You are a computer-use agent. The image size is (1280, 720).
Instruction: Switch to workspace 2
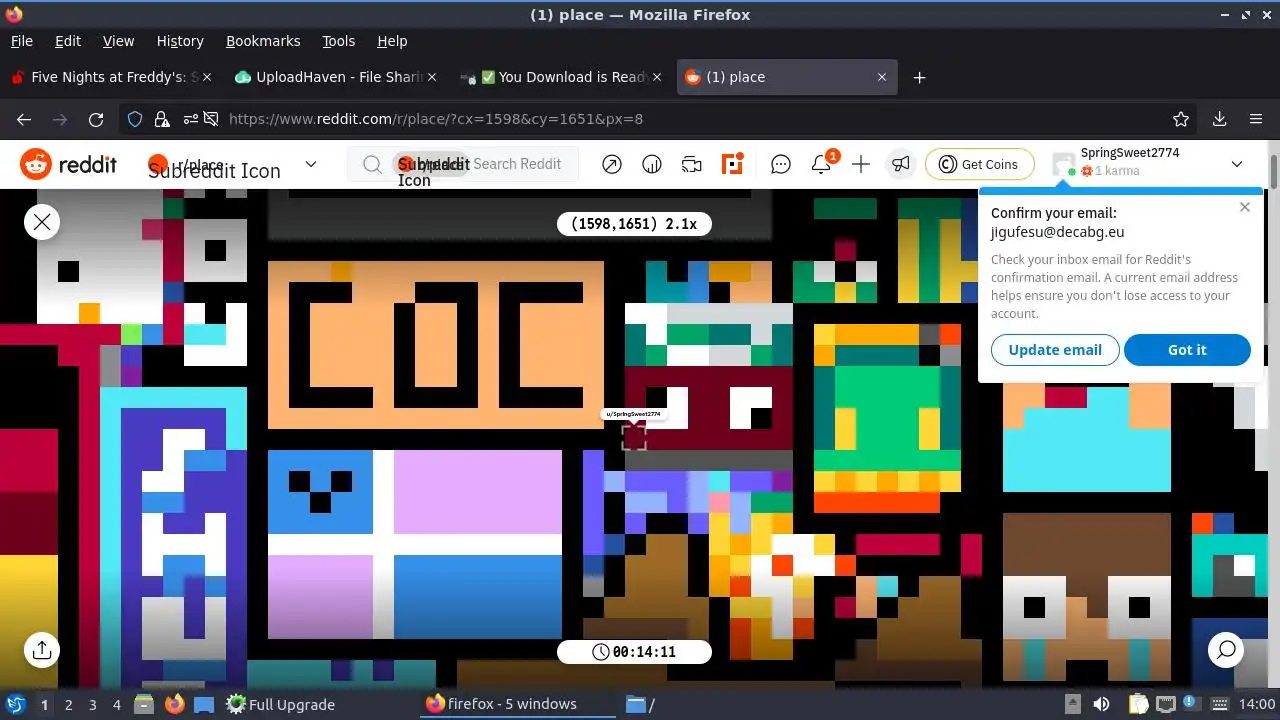68,704
